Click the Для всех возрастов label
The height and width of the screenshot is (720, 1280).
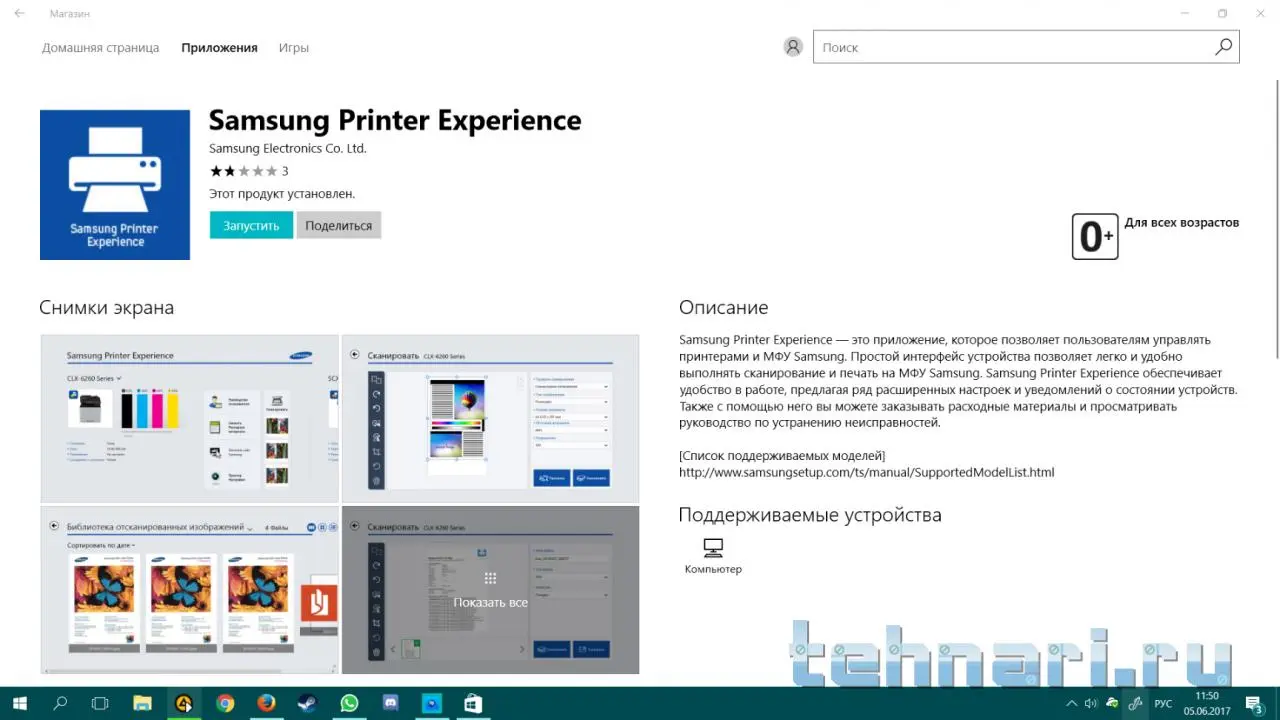1182,222
